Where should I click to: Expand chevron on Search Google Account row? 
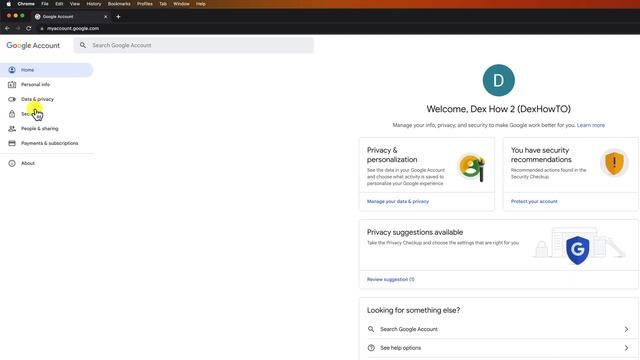(x=626, y=329)
